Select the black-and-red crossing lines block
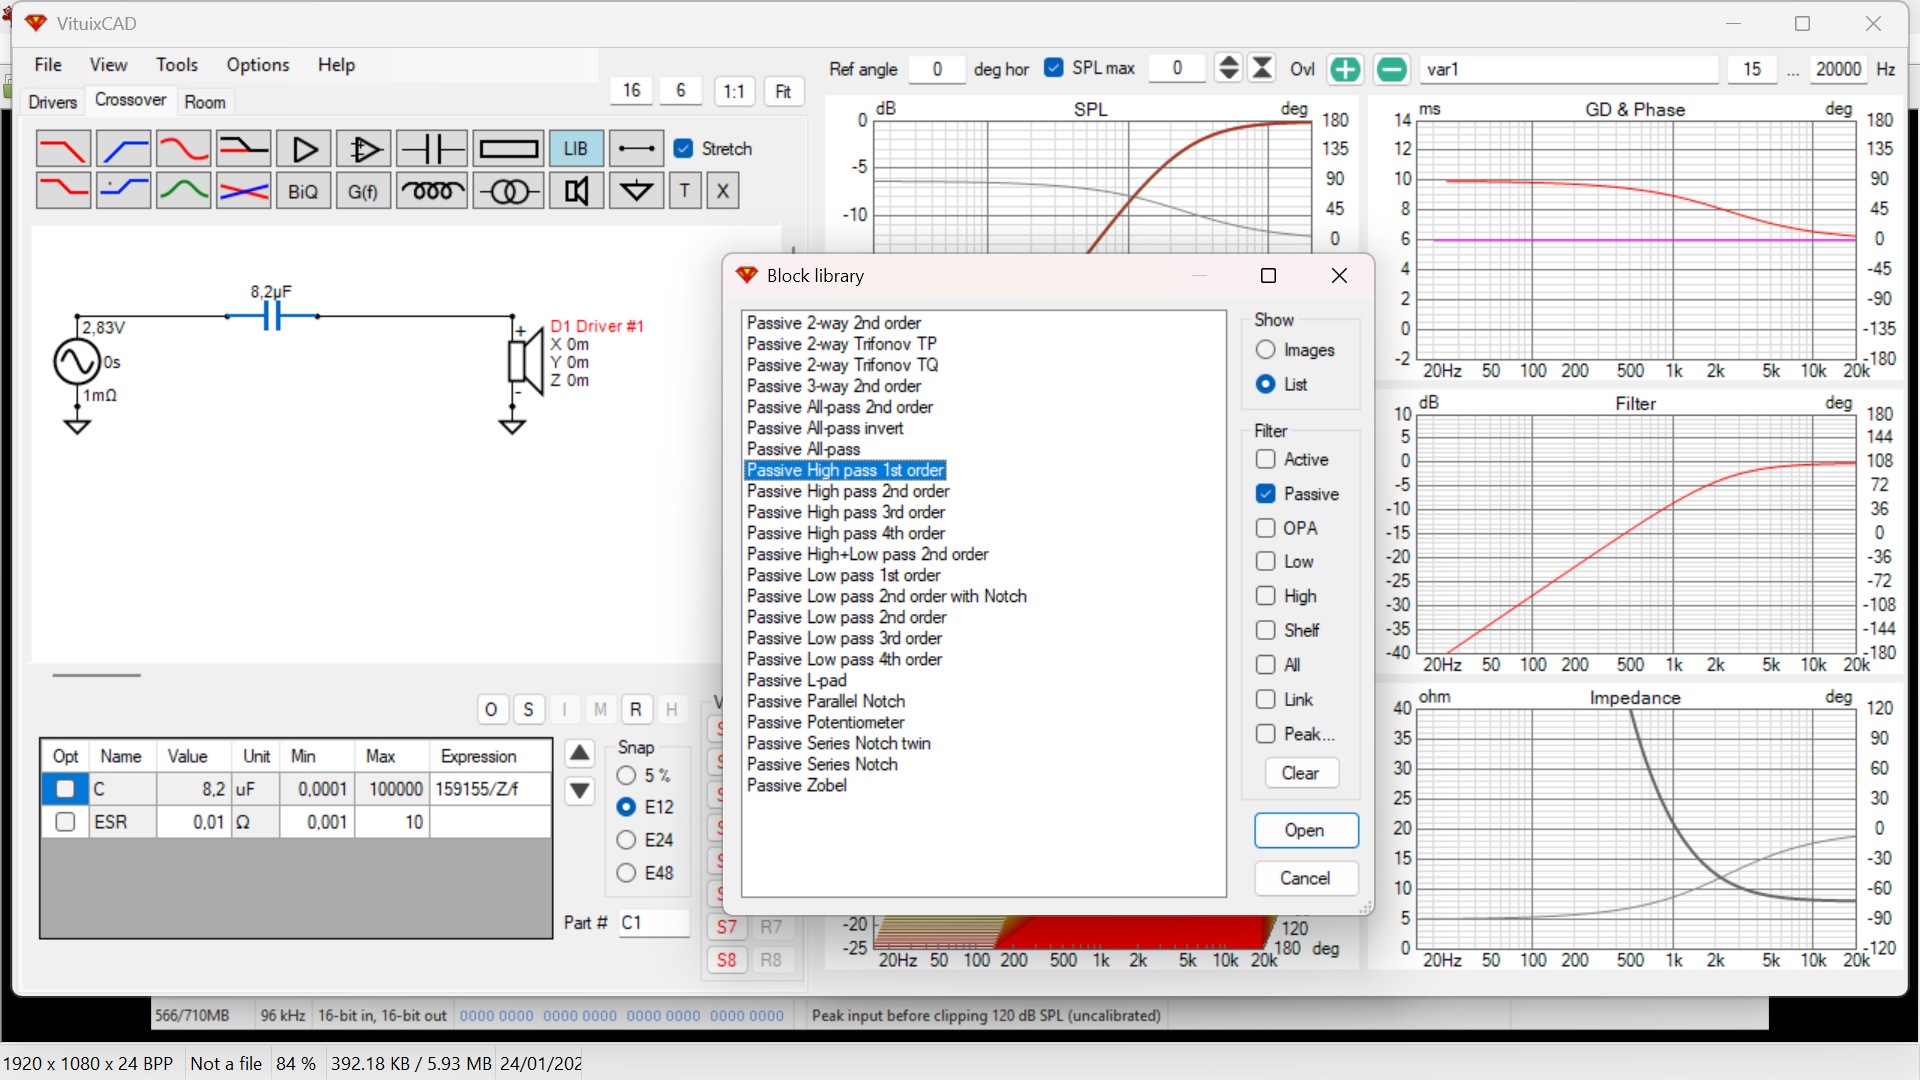1920x1080 pixels. click(243, 149)
